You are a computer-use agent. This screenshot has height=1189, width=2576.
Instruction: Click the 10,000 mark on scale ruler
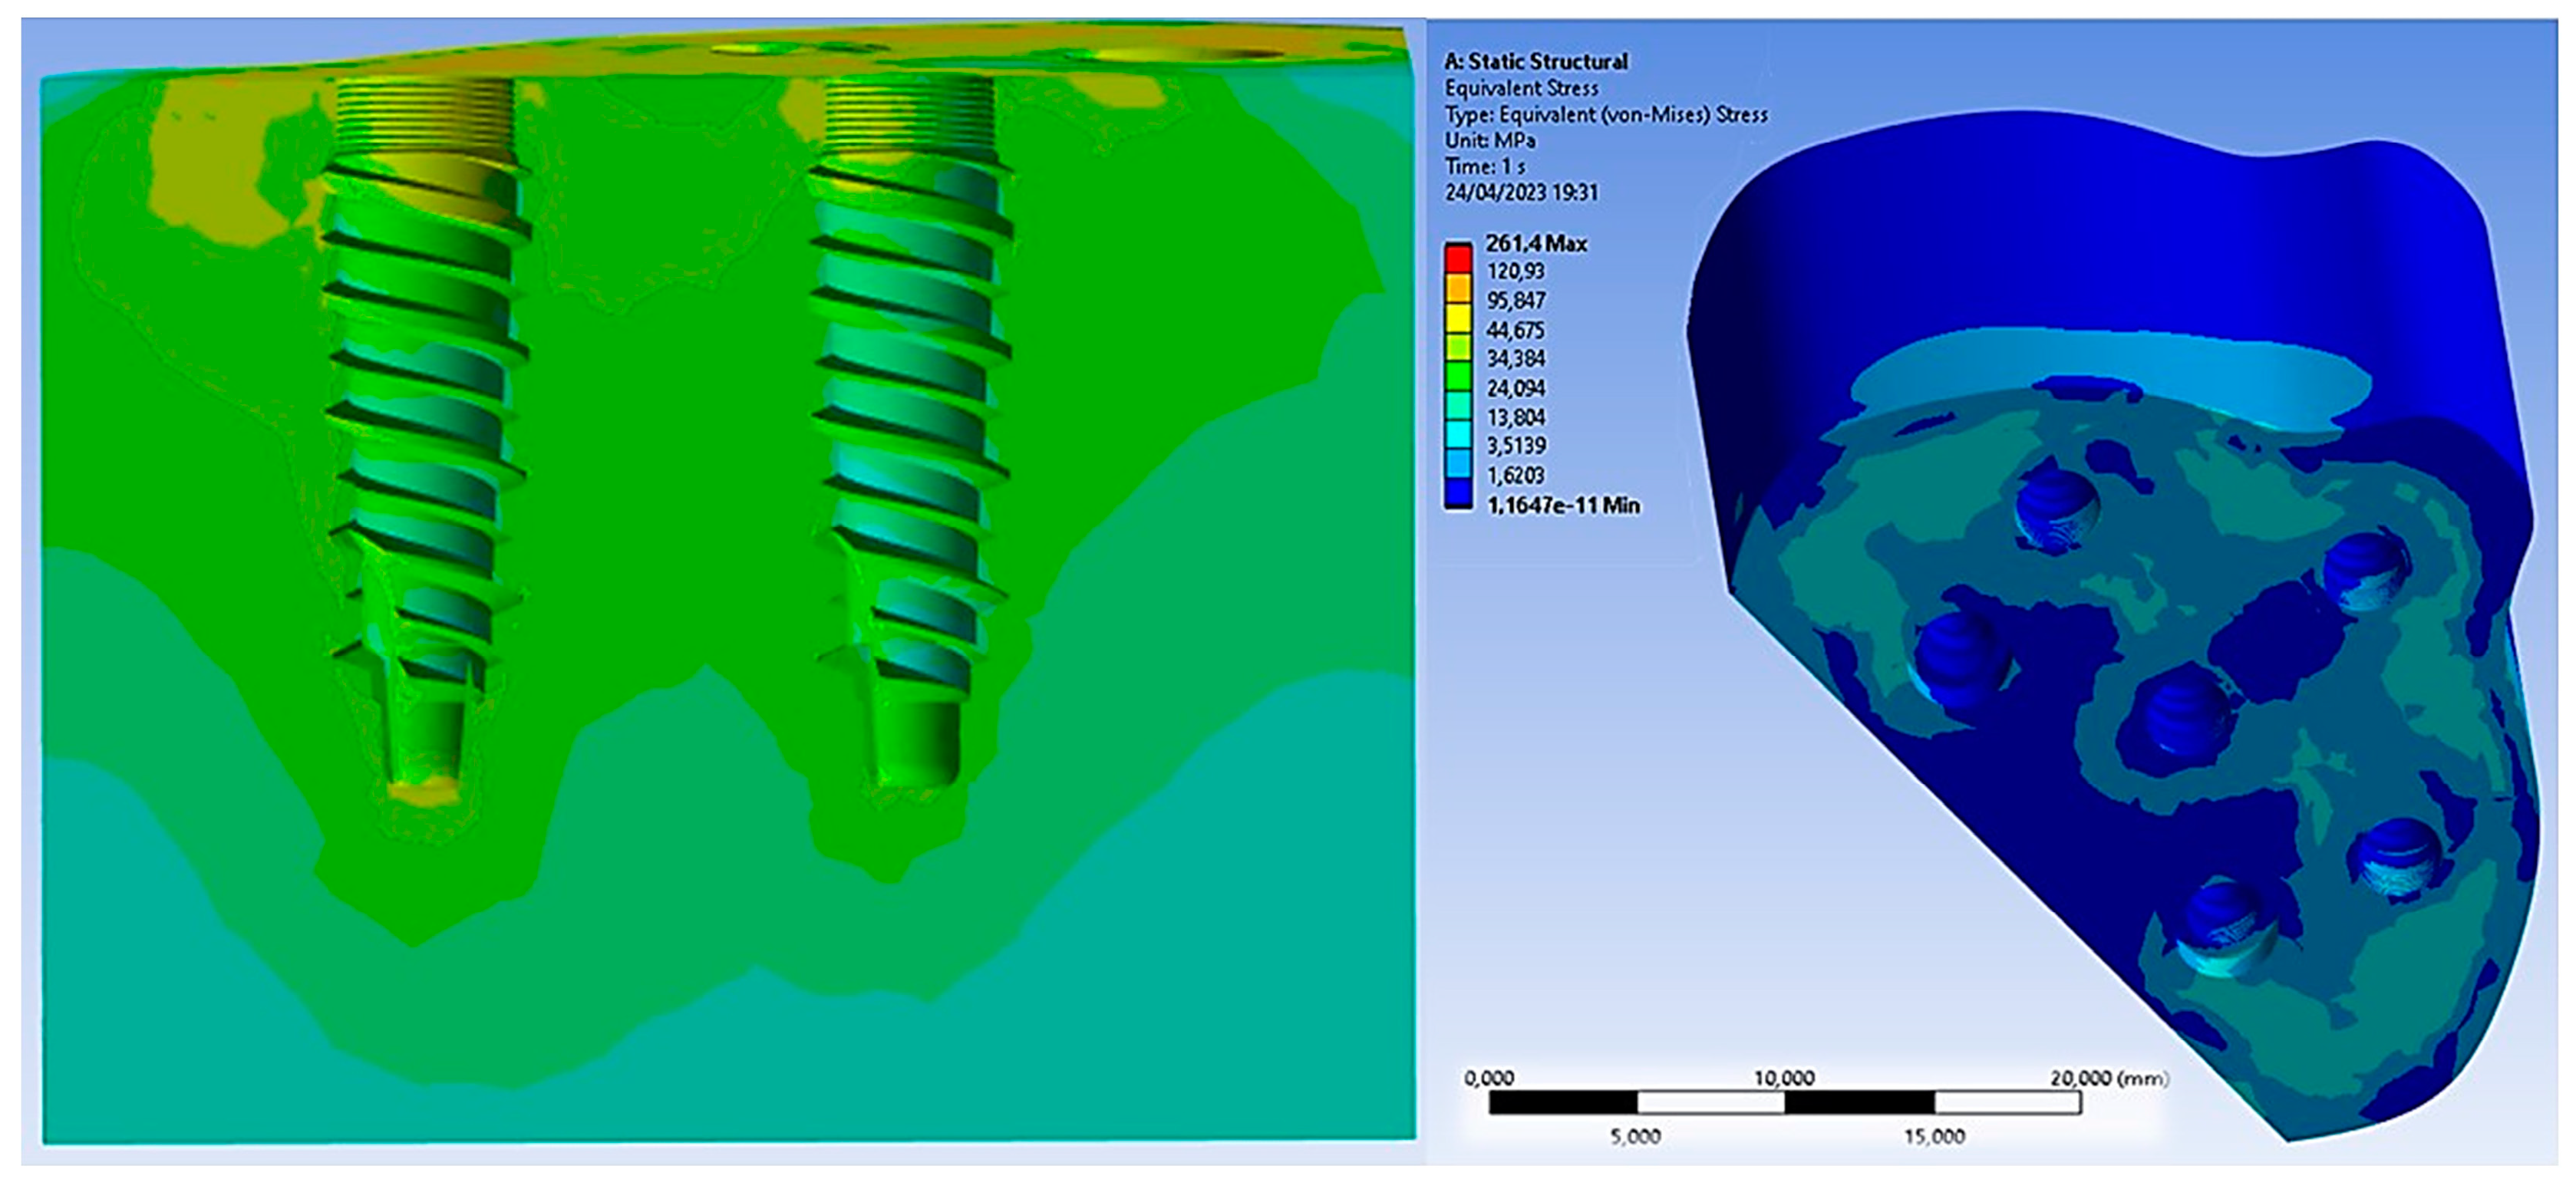point(1783,1078)
